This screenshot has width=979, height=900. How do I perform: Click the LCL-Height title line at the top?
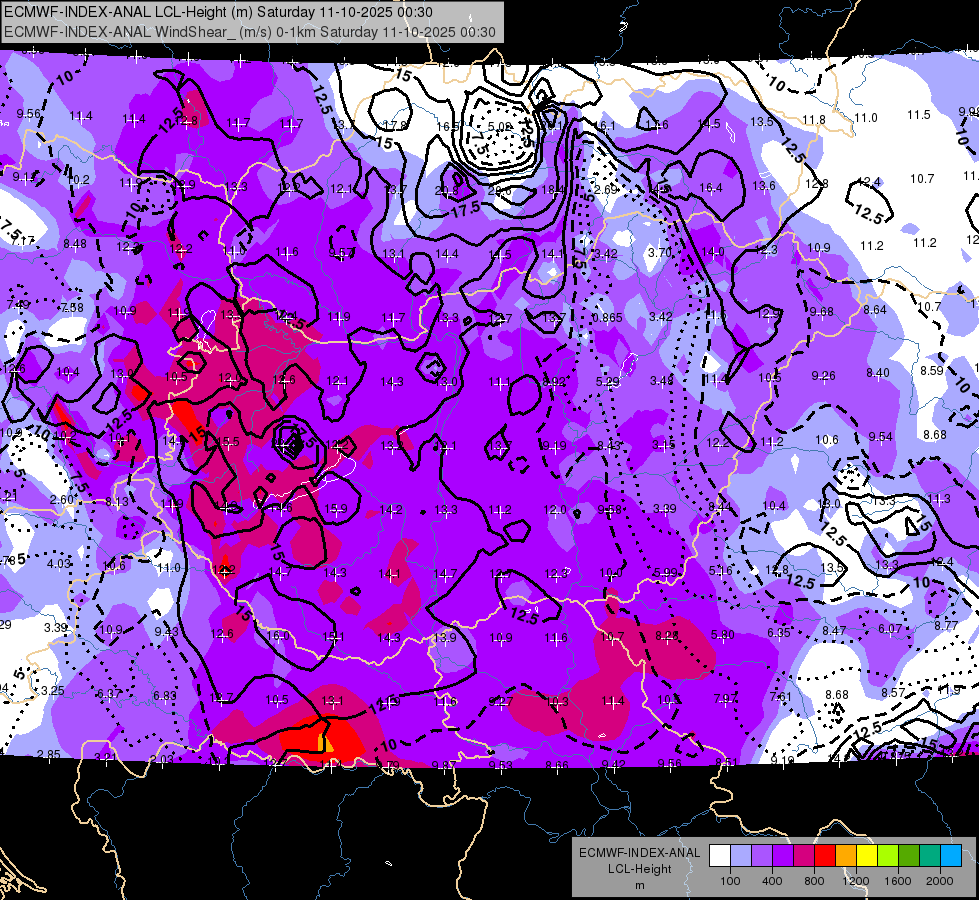pos(219,12)
